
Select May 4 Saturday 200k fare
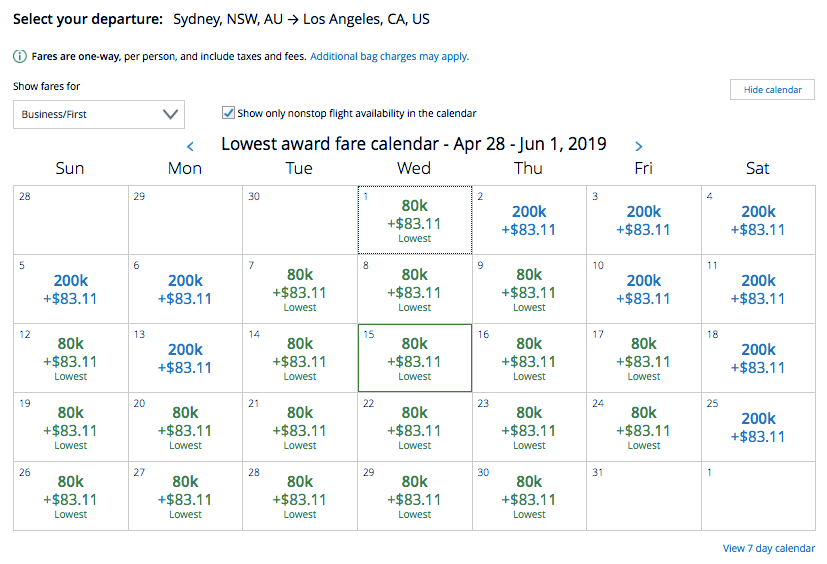click(757, 220)
